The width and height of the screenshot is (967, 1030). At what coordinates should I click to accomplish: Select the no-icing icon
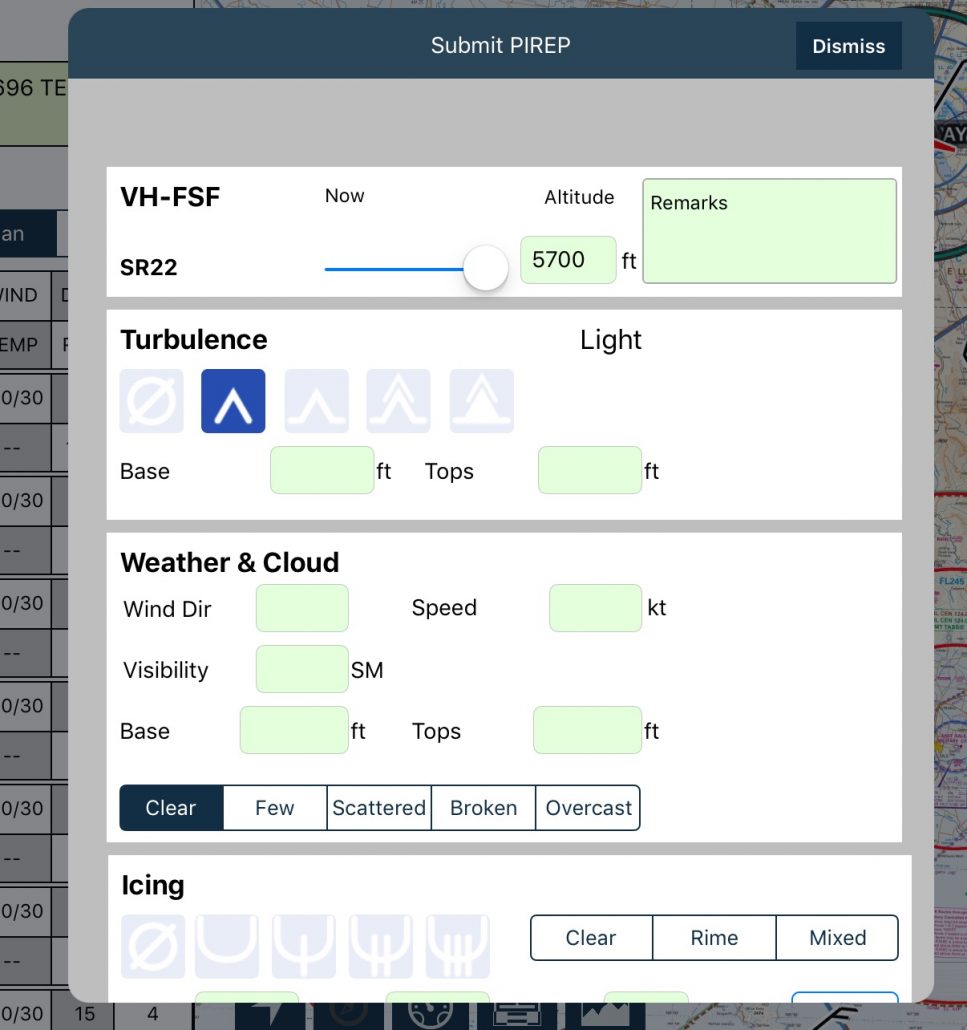151,944
